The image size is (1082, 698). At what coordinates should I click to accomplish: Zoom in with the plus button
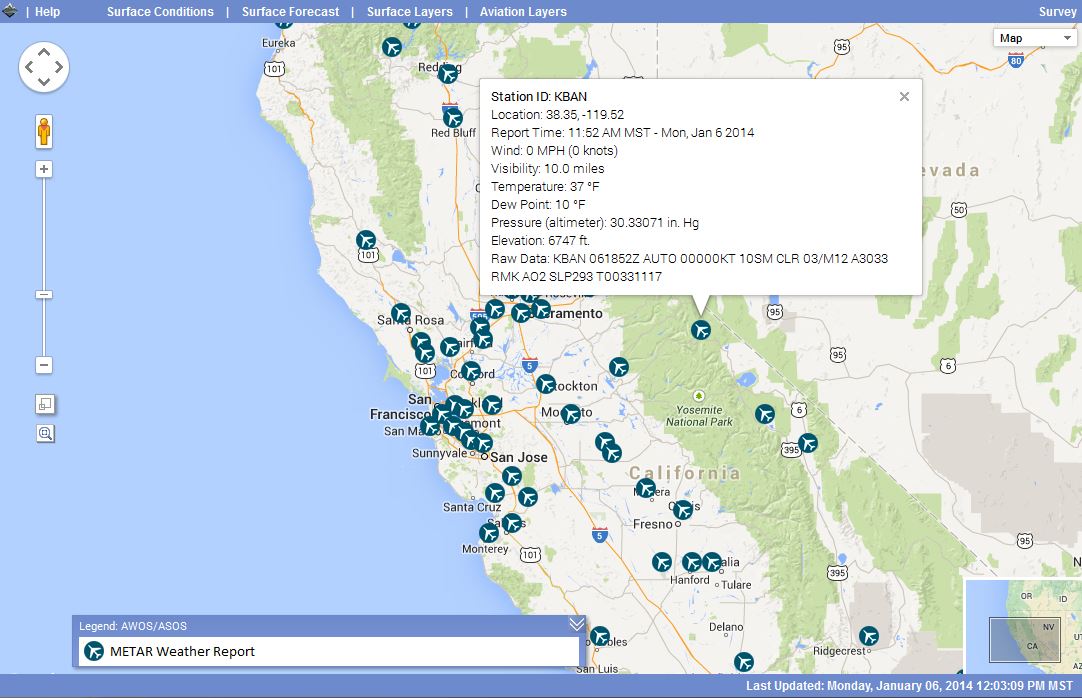(44, 169)
